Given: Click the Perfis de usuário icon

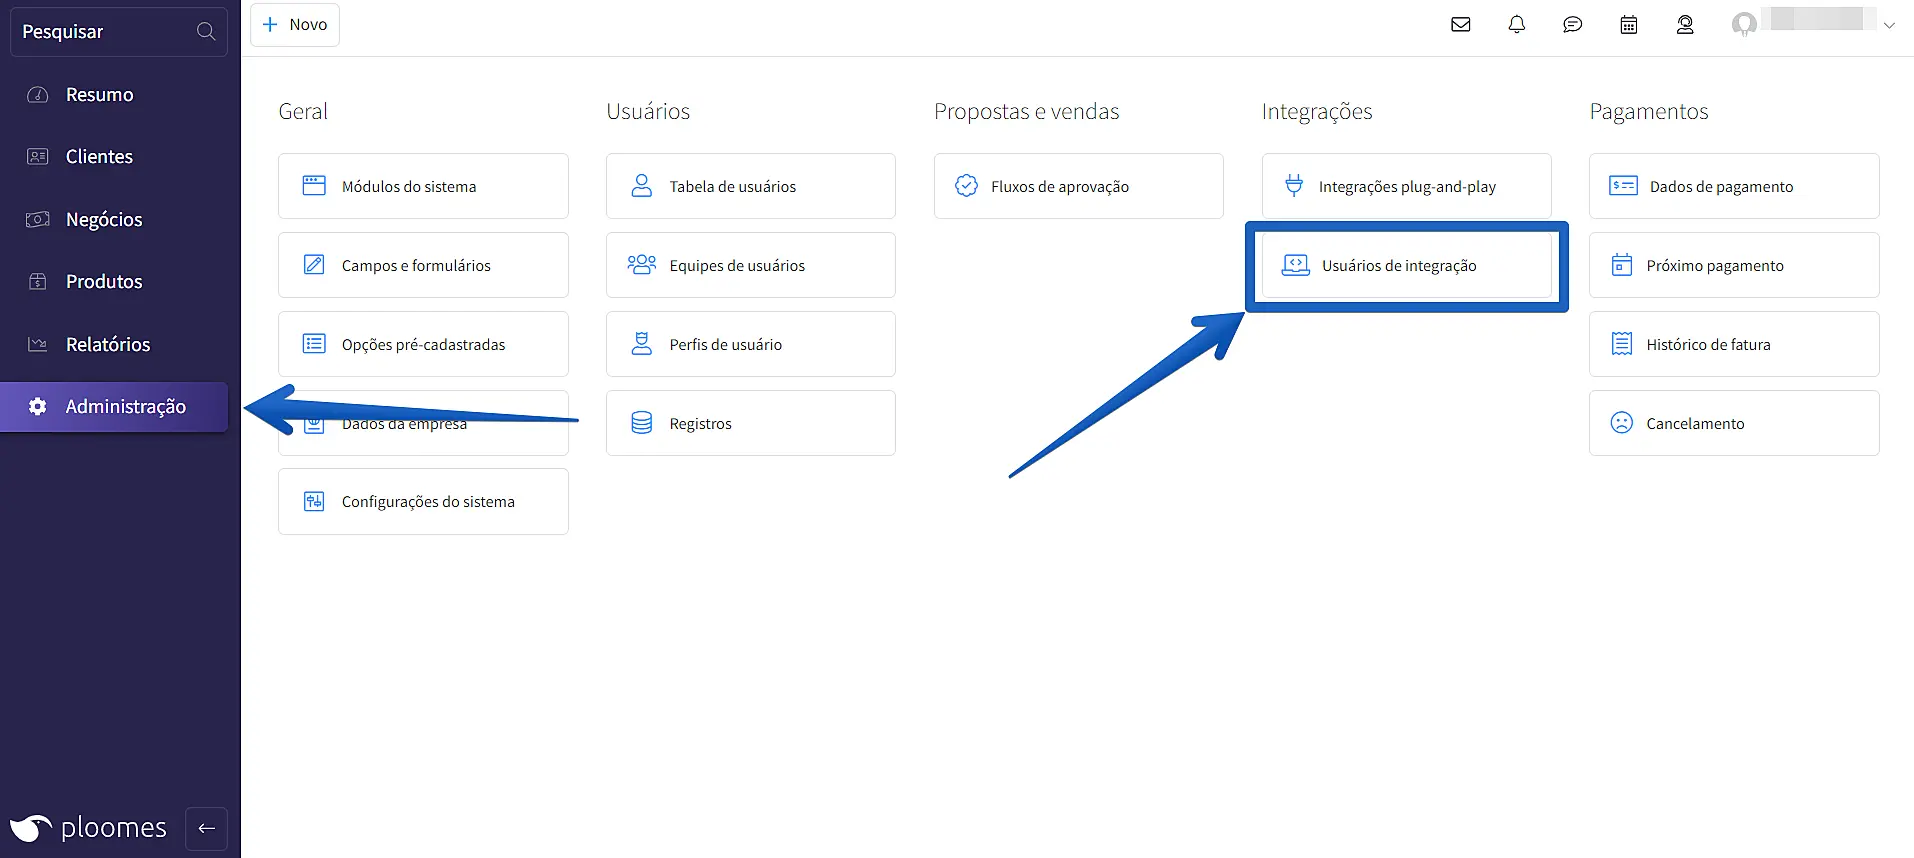Looking at the screenshot, I should [x=642, y=344].
